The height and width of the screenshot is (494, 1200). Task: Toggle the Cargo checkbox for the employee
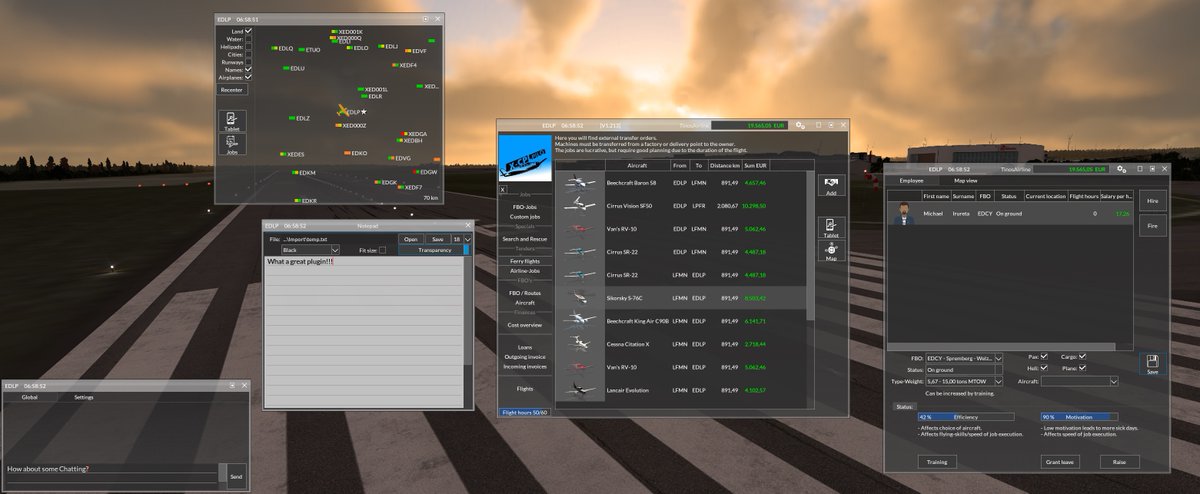coord(1082,357)
